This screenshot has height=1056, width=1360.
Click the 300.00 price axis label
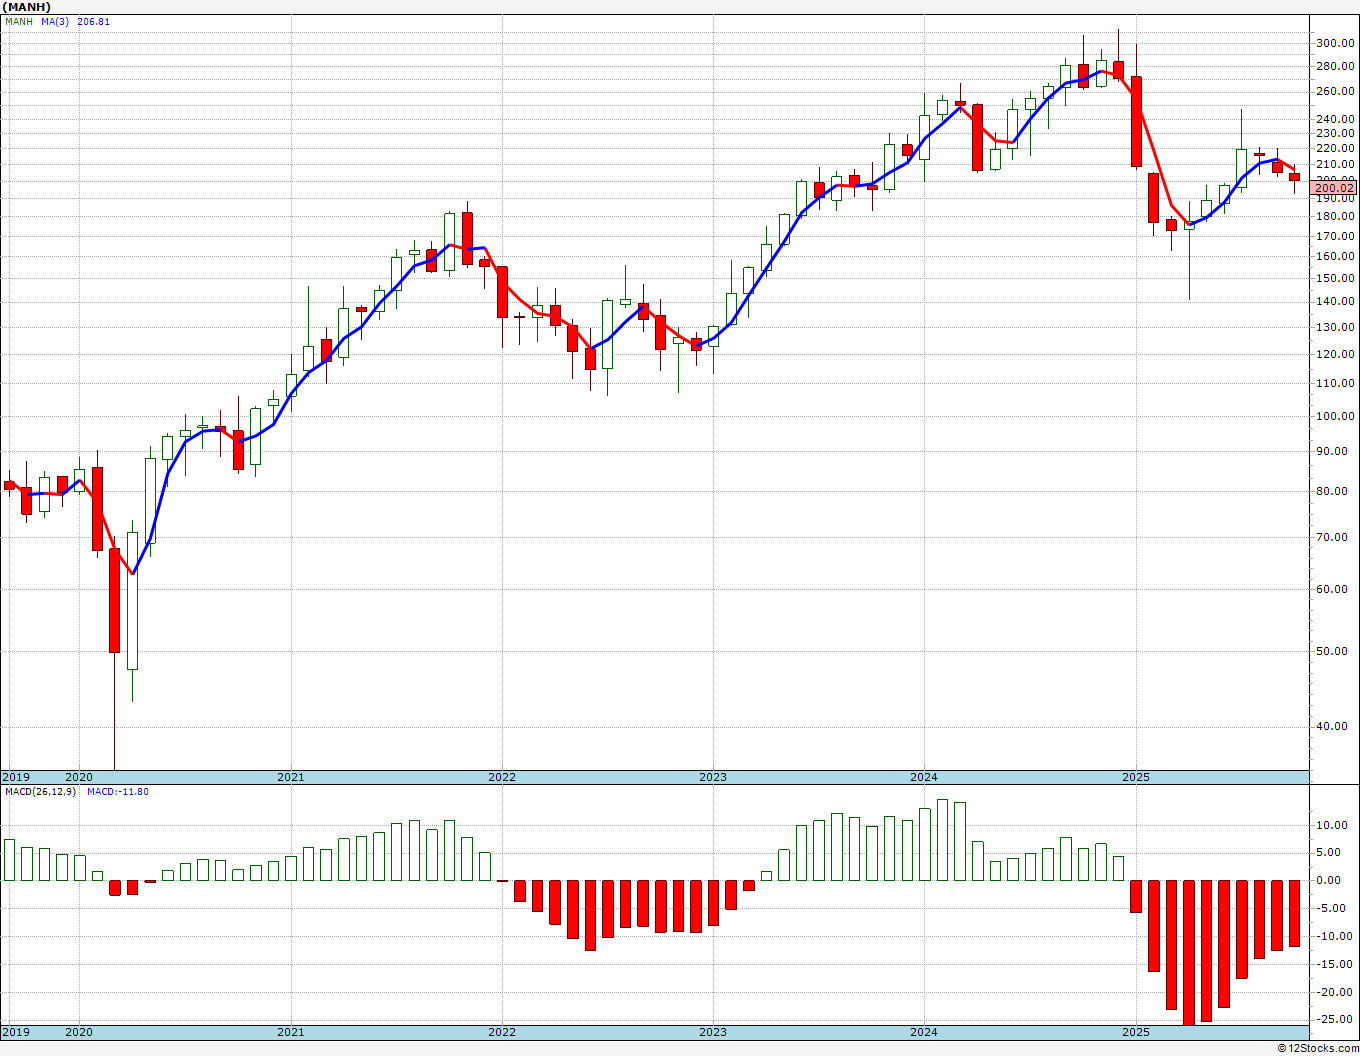[1336, 44]
